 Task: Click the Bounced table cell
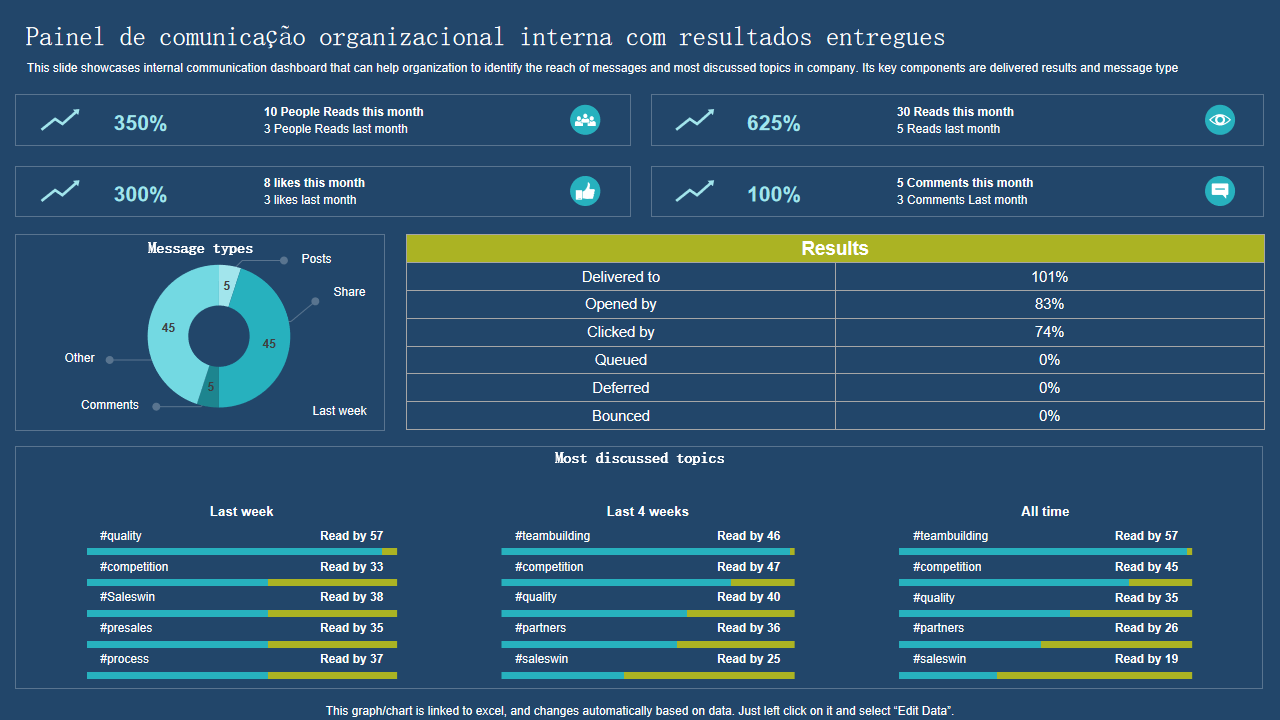pos(621,416)
